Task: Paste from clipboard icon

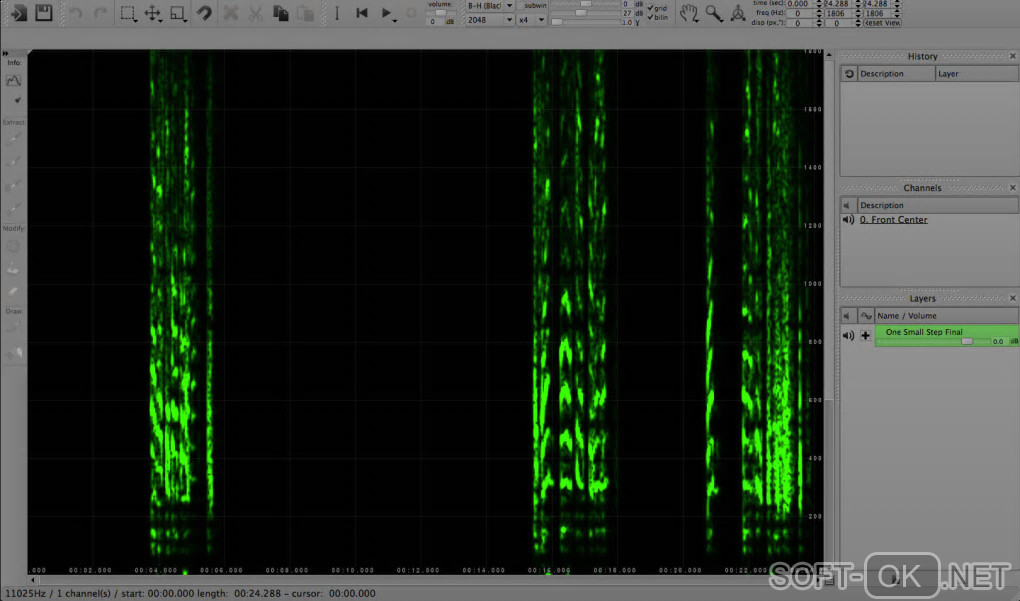Action: tap(305, 13)
